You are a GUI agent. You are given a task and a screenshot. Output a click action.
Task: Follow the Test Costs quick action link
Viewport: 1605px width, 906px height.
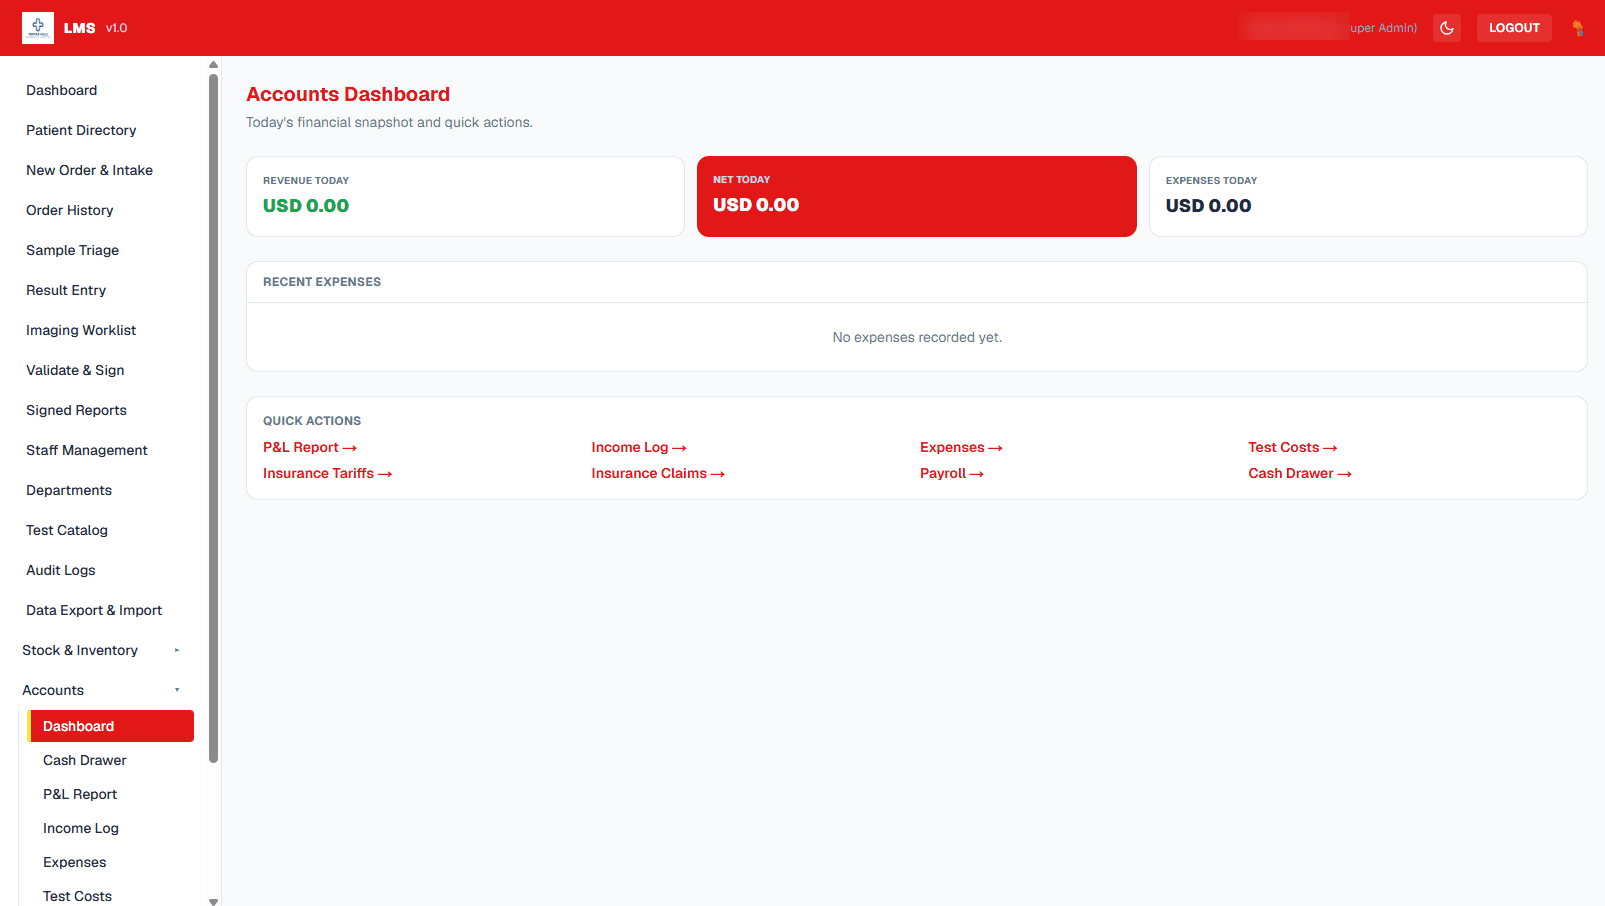point(1293,447)
